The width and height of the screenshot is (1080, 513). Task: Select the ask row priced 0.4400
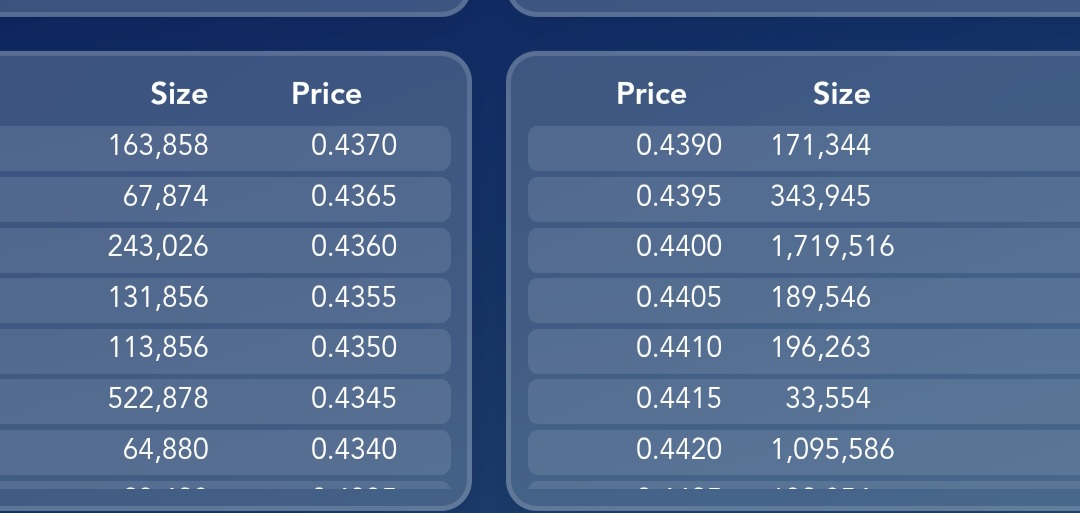(x=804, y=250)
